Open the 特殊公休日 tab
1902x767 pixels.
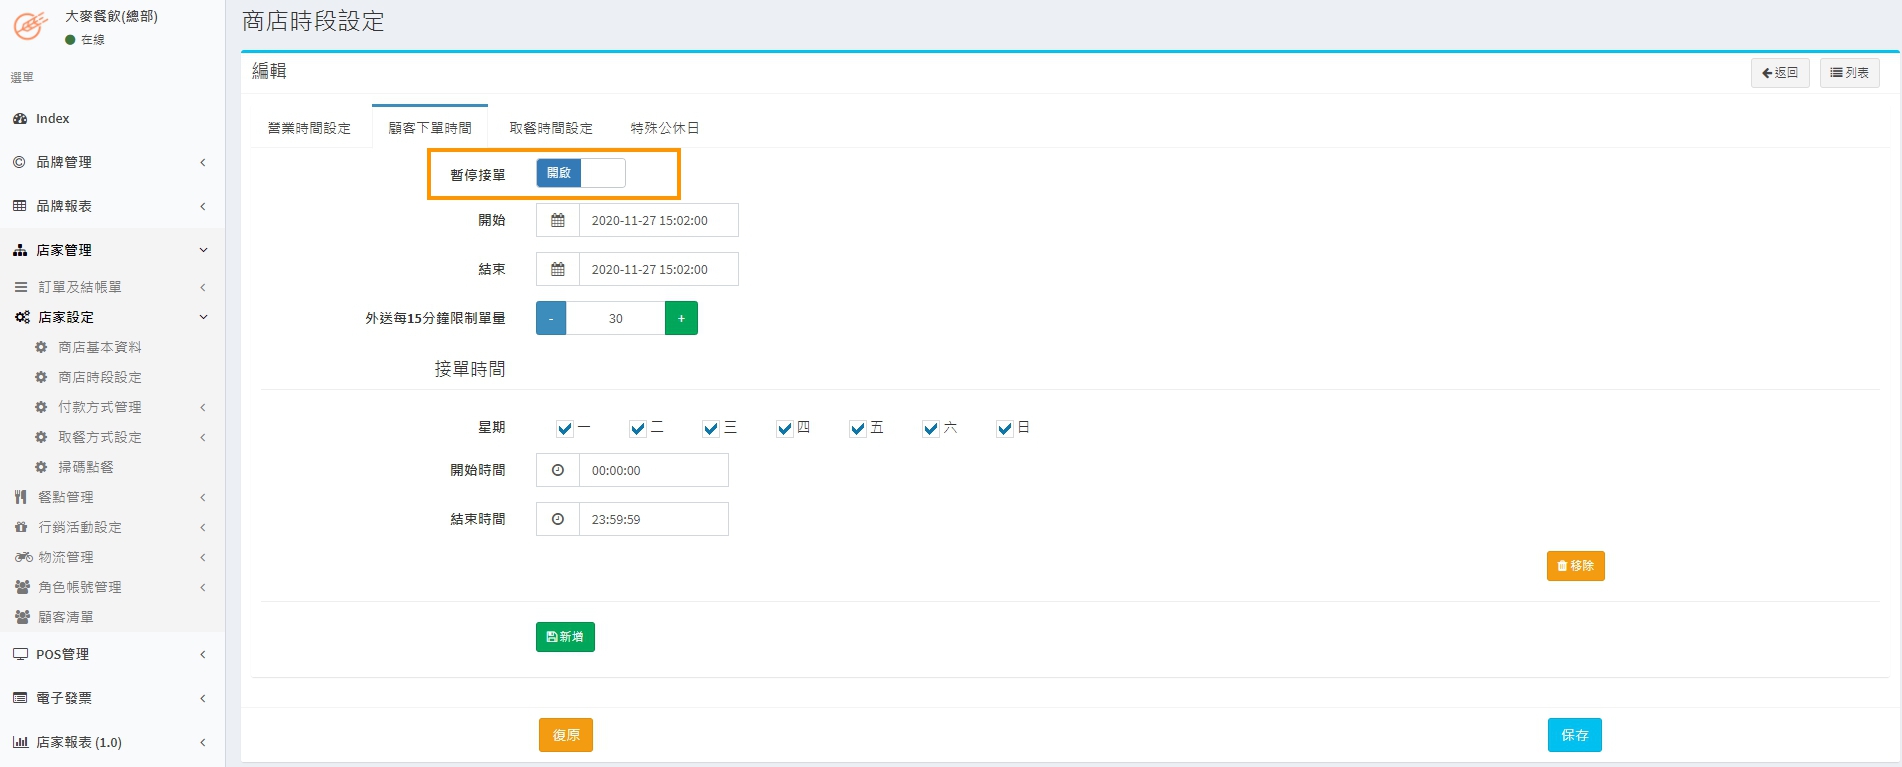[x=665, y=128]
